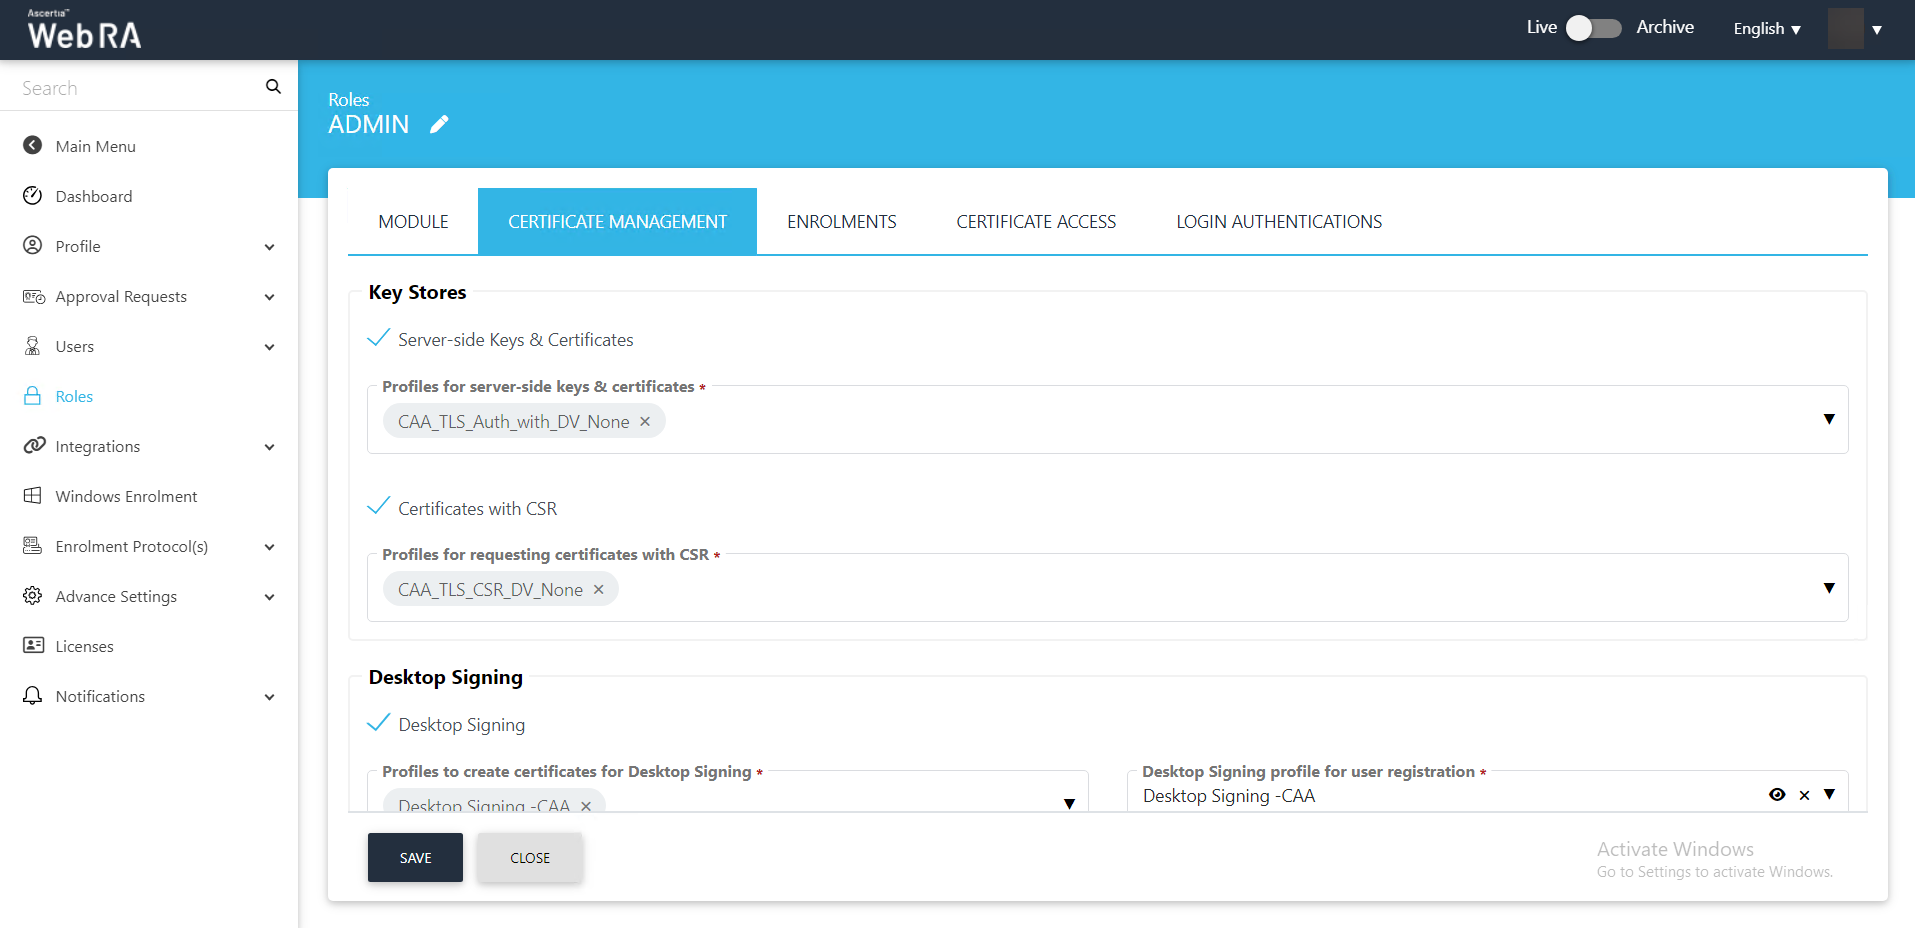This screenshot has width=1915, height=928.
Task: Click the Roles padlock icon
Action: pos(33,396)
